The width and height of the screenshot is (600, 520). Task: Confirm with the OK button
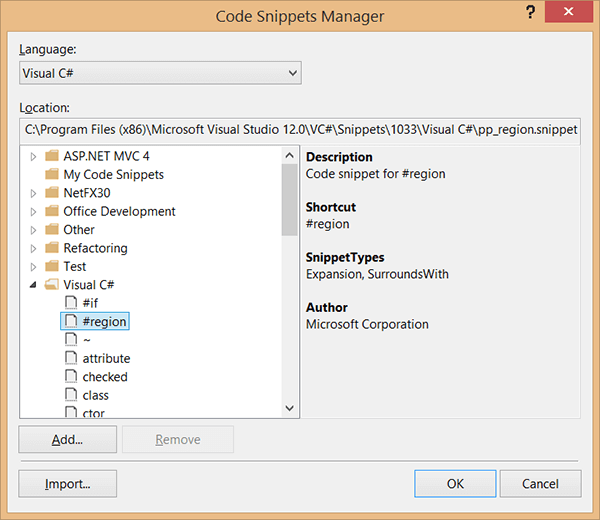455,484
